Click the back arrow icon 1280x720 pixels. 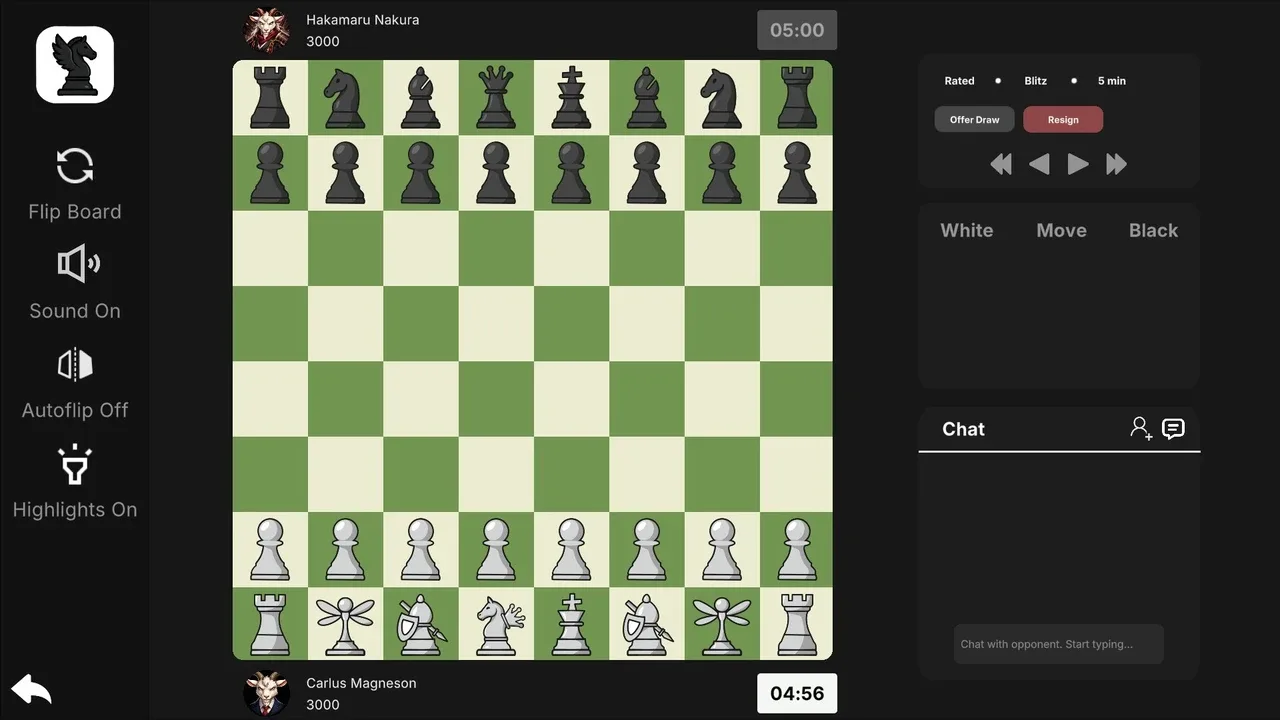[x=31, y=689]
